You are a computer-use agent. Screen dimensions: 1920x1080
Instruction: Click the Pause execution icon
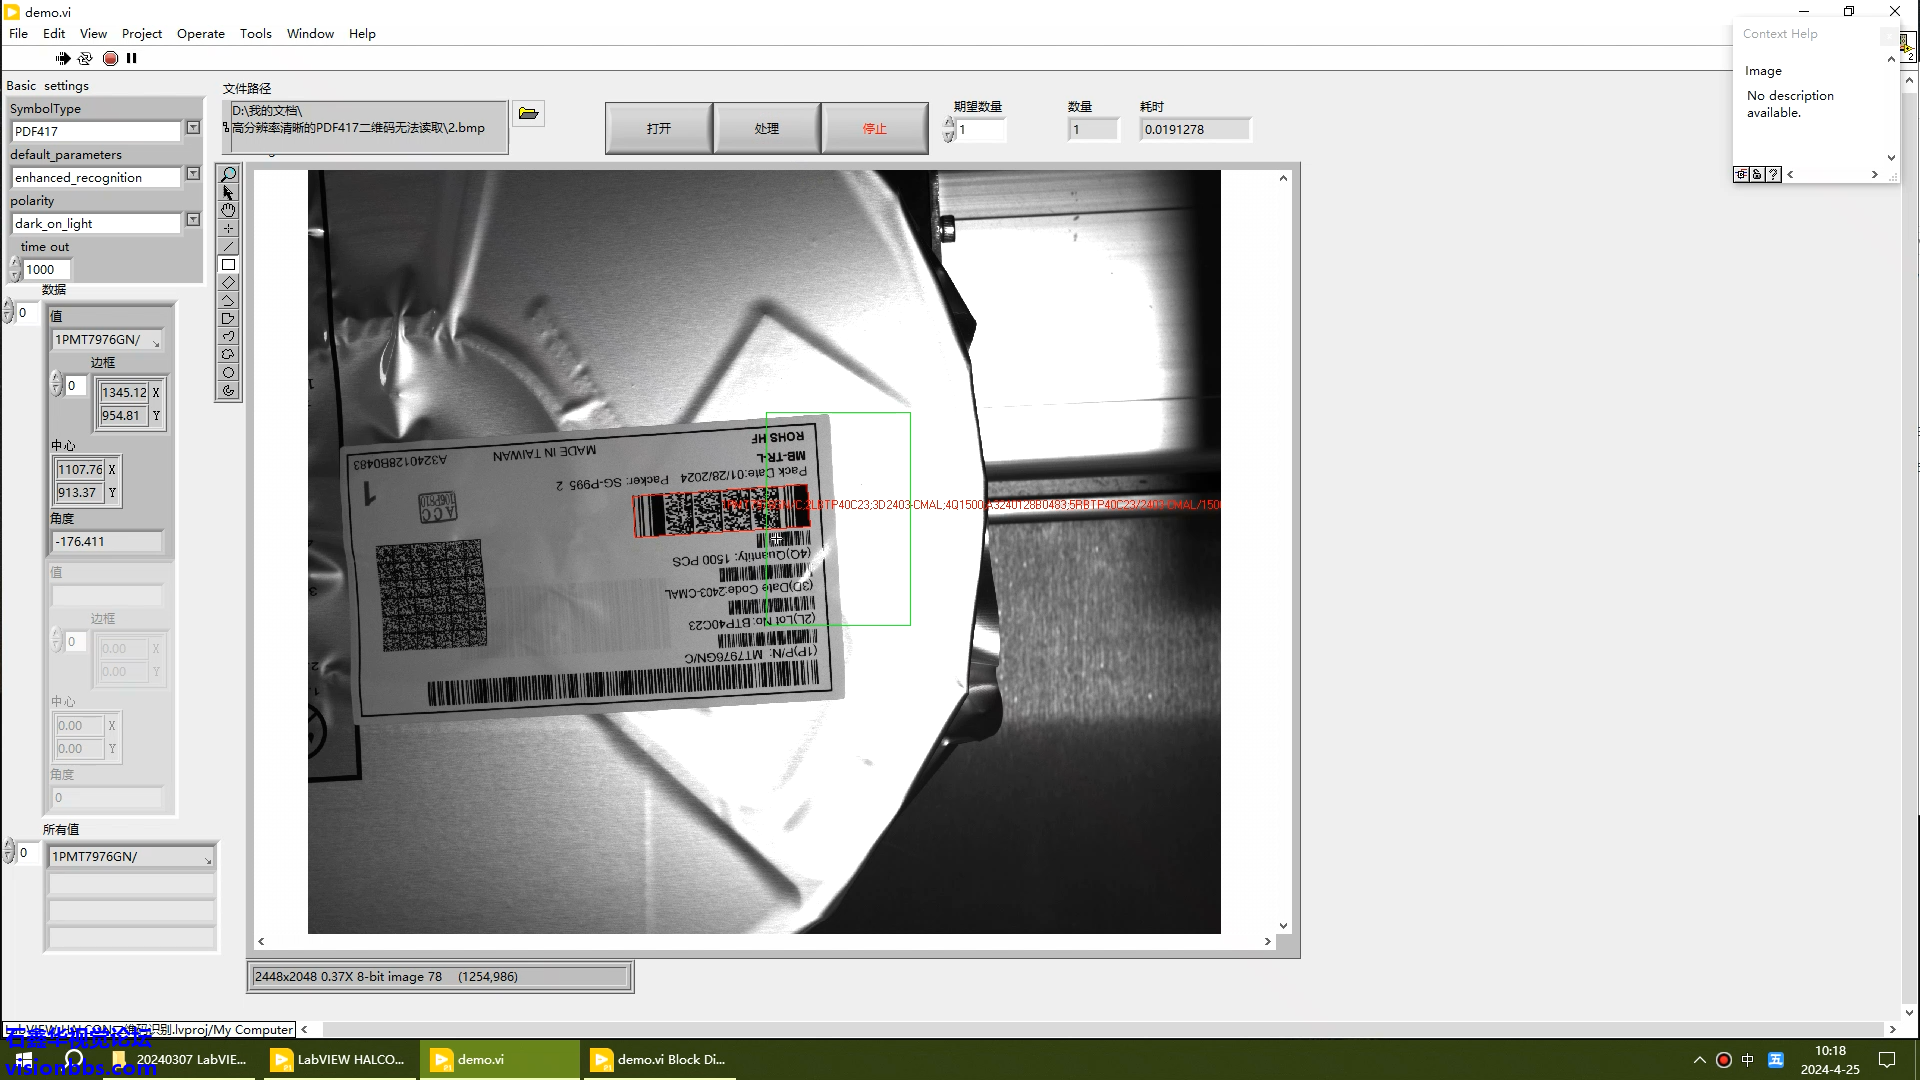pyautogui.click(x=131, y=58)
